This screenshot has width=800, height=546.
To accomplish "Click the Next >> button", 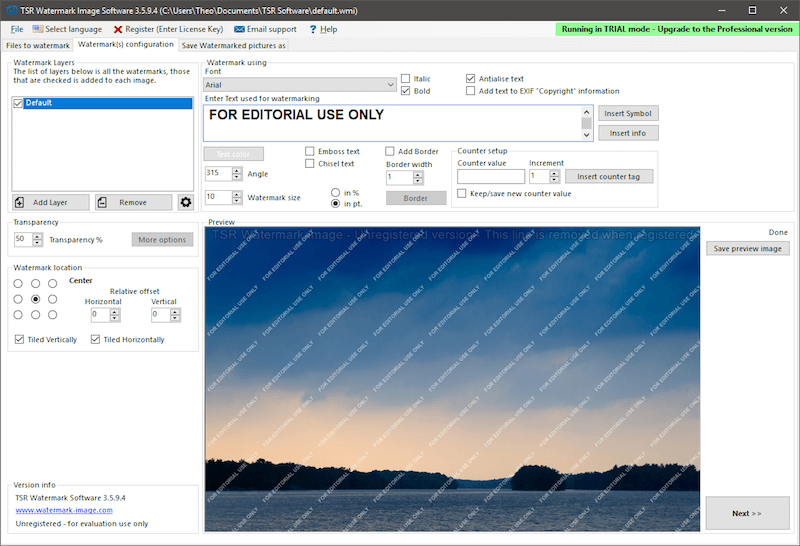I will pyautogui.click(x=747, y=513).
